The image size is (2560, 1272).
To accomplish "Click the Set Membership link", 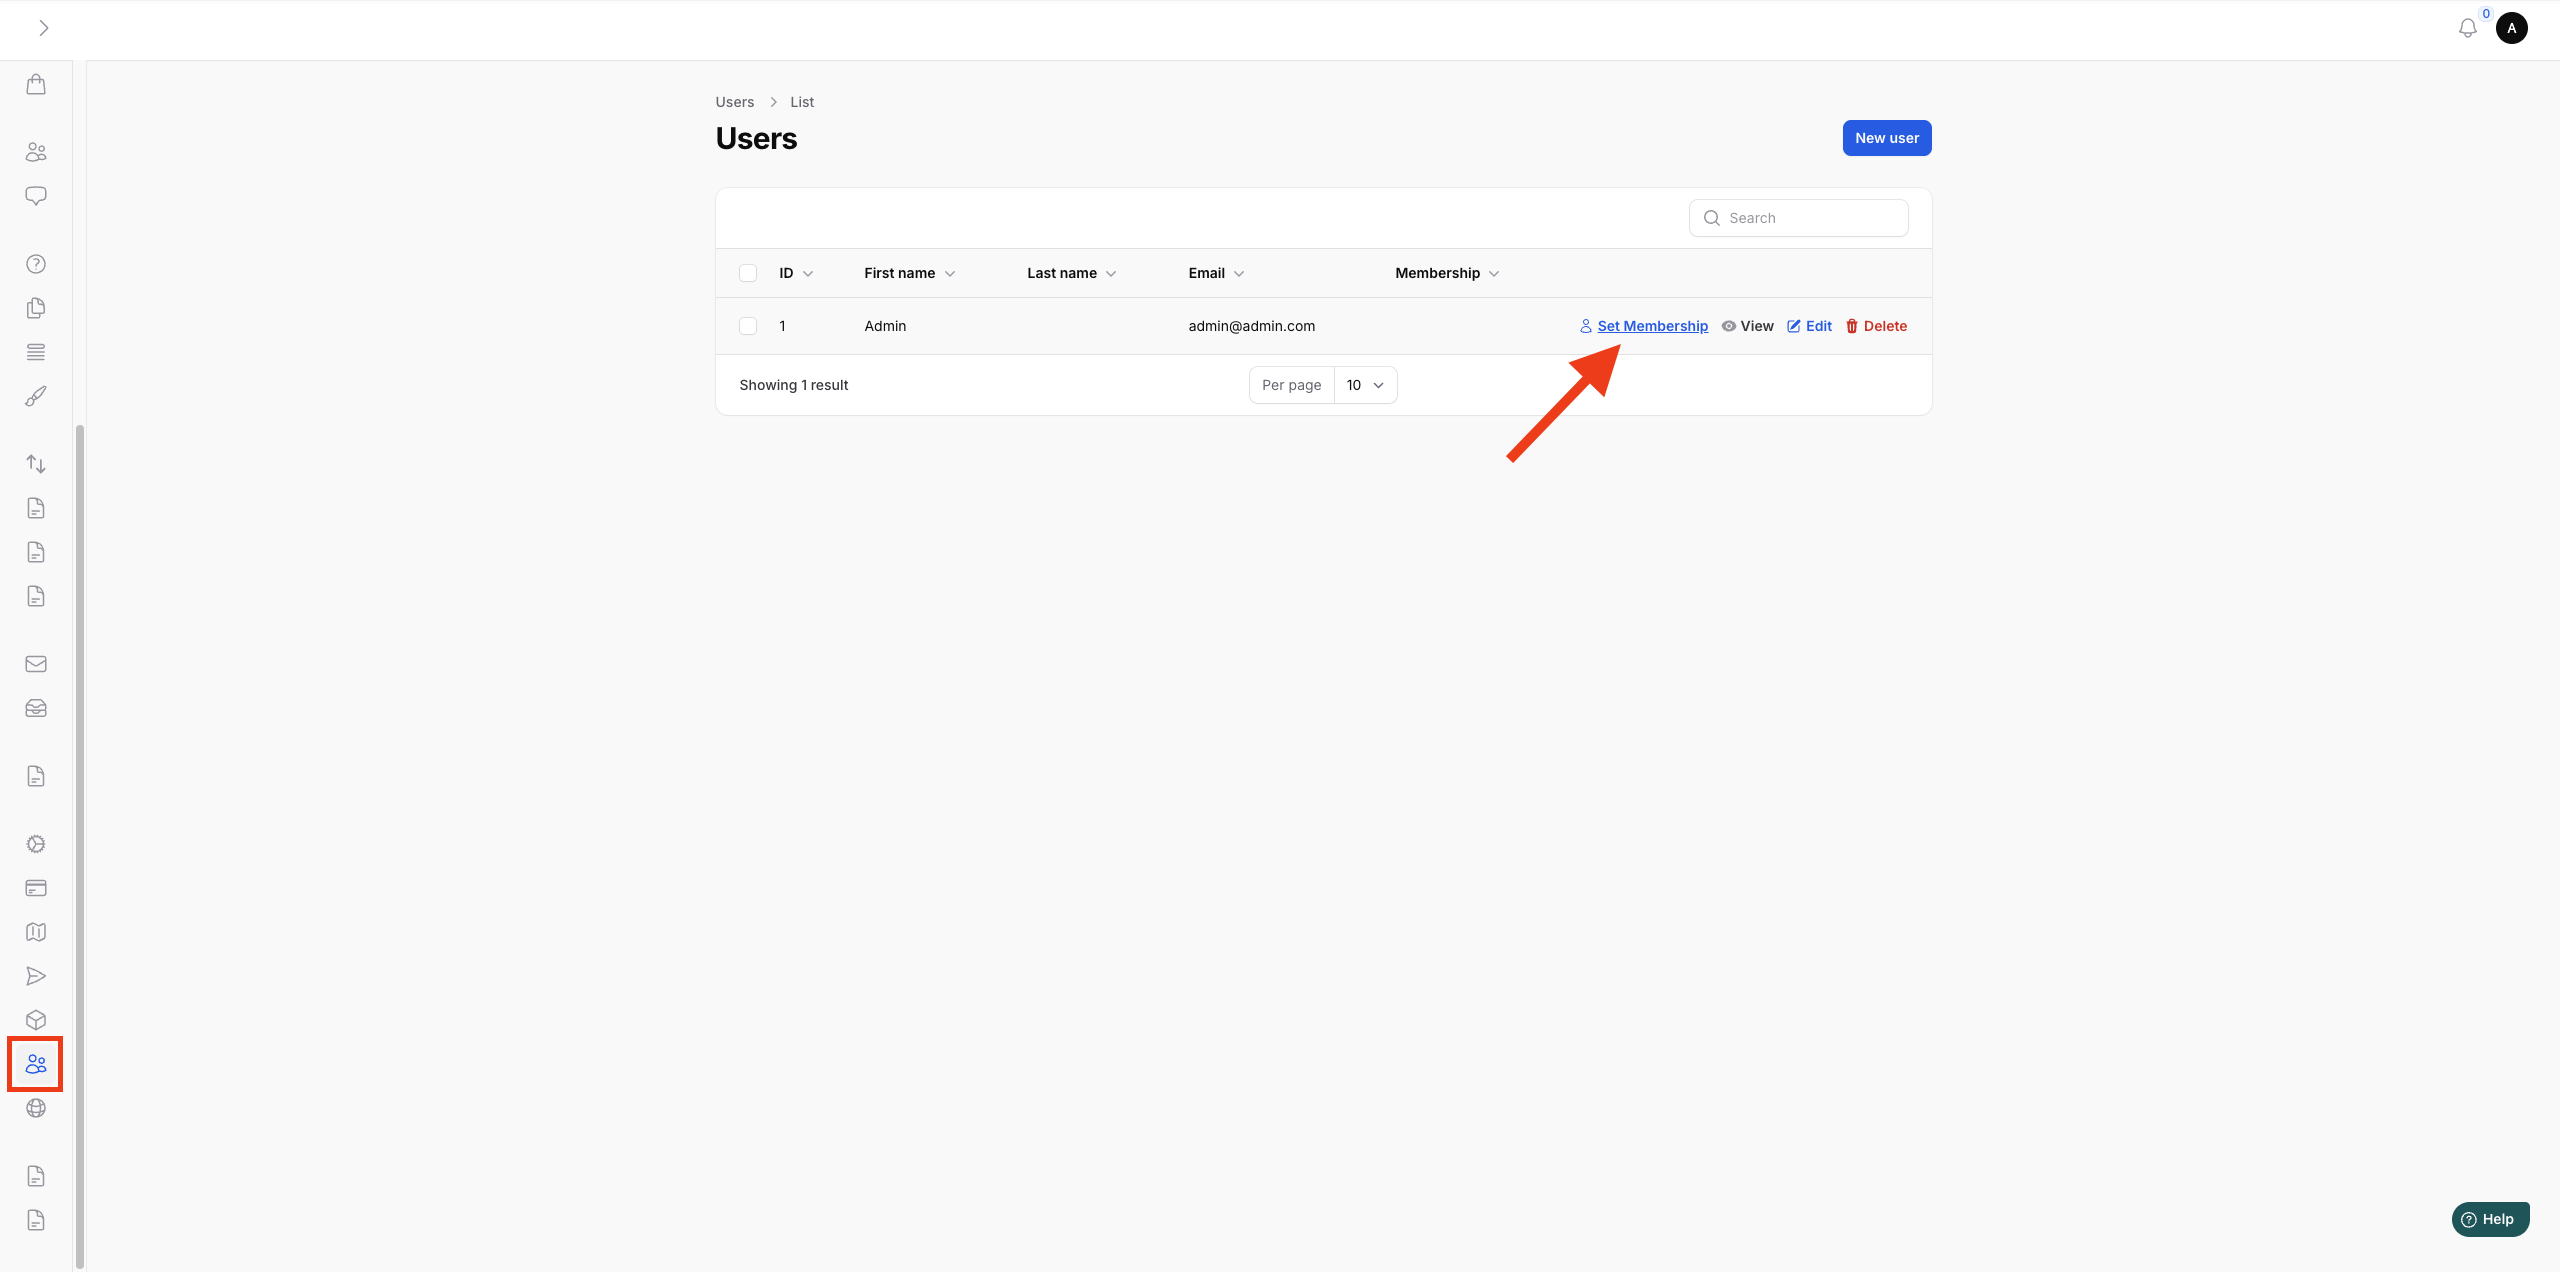I will point(1652,326).
